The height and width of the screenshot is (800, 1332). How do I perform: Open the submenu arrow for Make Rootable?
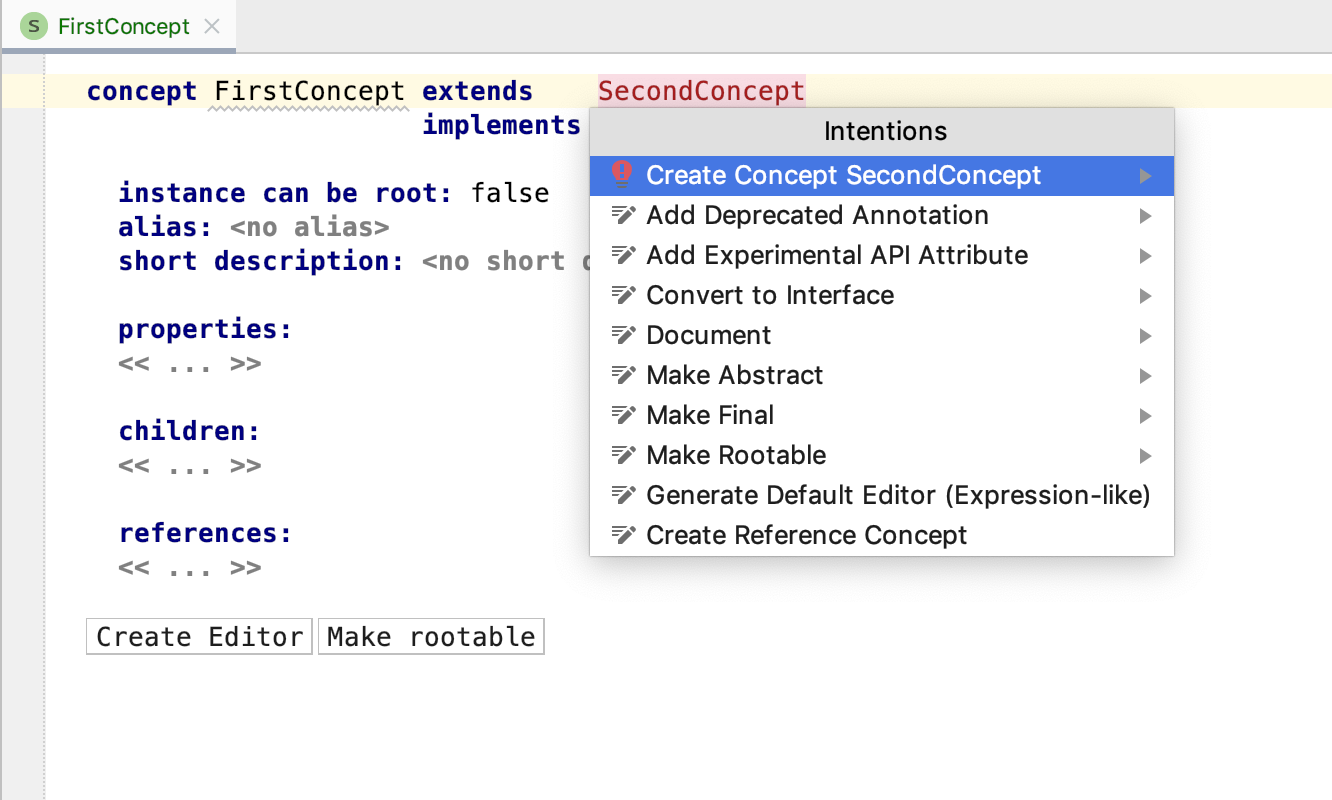1145,456
